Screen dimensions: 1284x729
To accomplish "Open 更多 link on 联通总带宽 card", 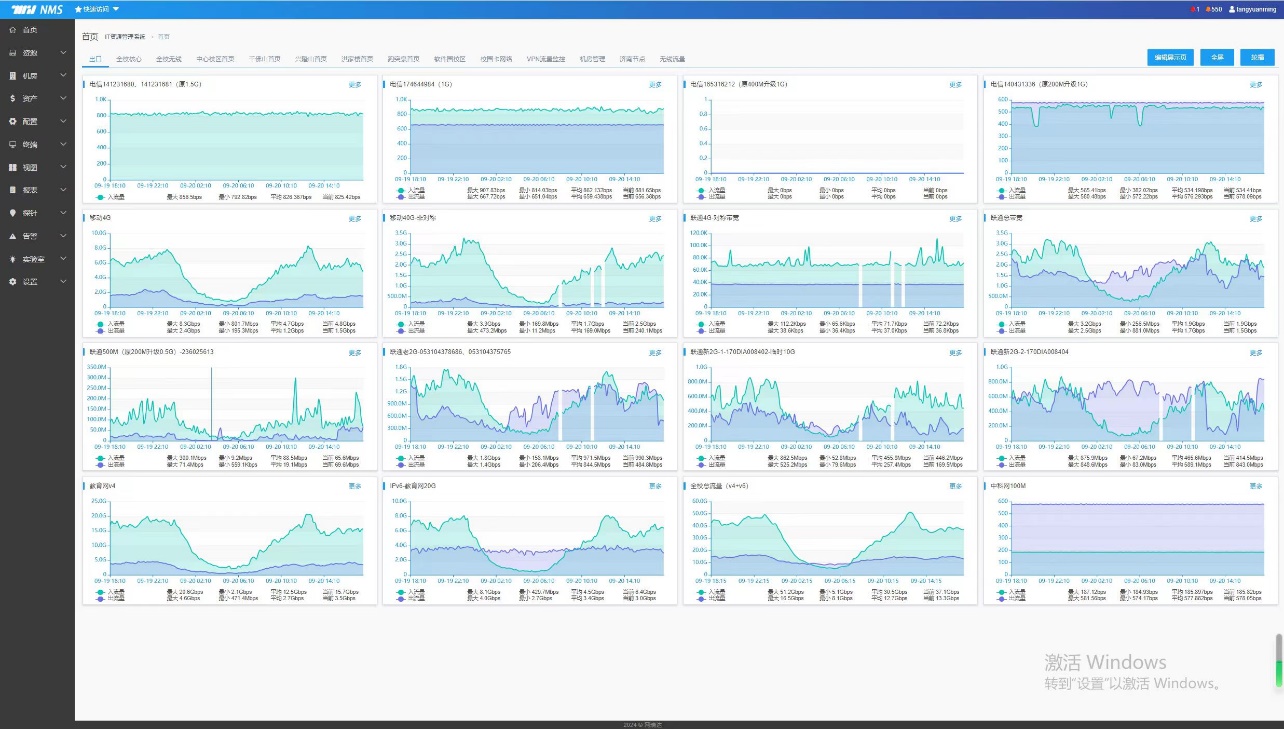I will point(1256,218).
